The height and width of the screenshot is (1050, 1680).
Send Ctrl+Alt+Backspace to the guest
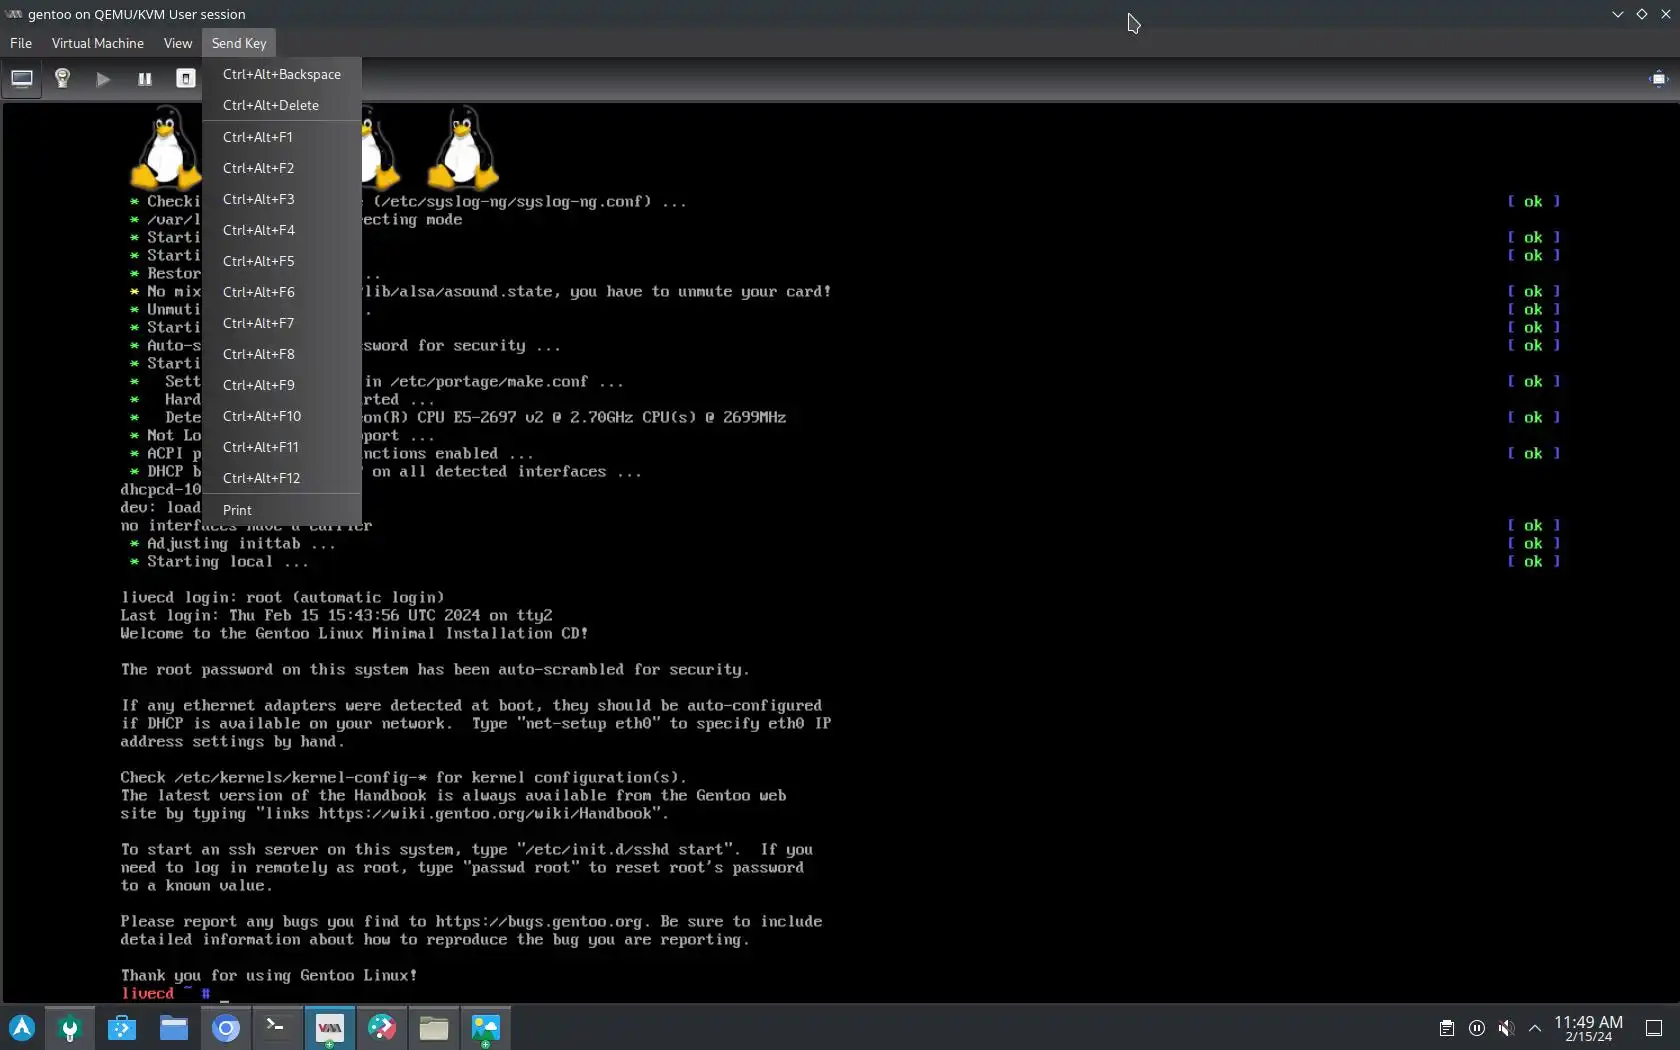282,74
